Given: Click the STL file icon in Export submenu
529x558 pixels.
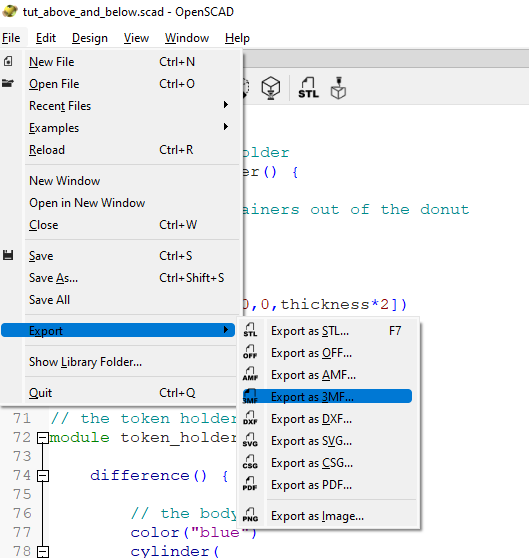Looking at the screenshot, I should [250, 330].
